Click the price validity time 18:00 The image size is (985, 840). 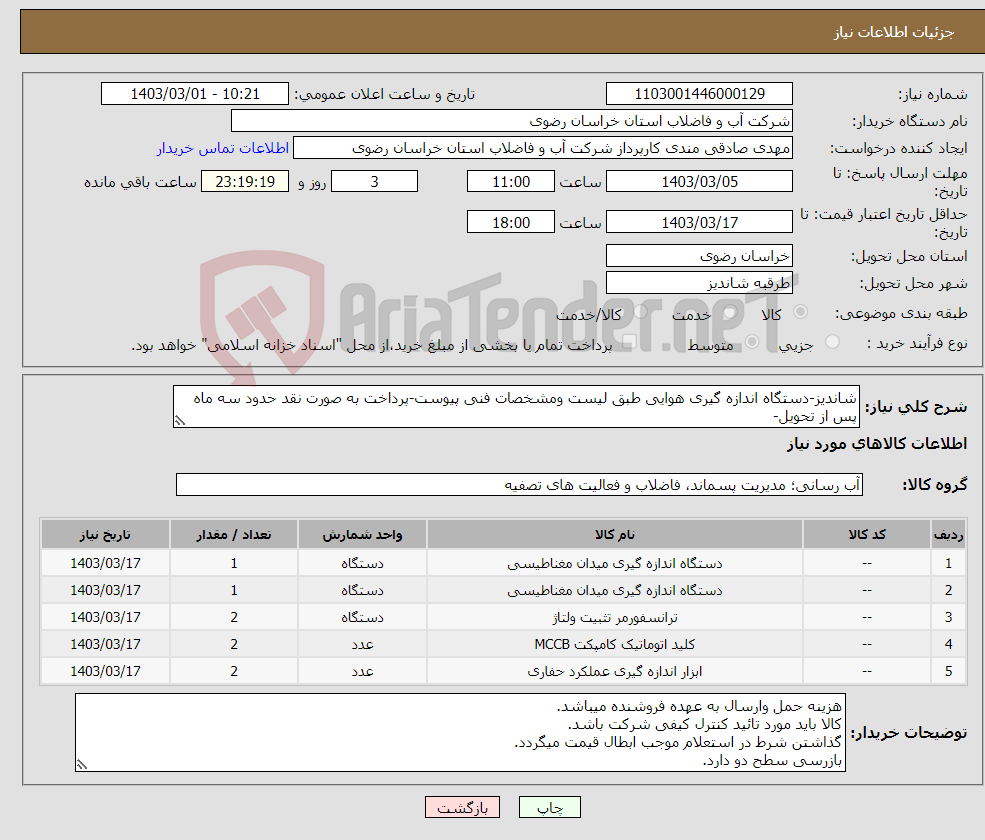pyautogui.click(x=511, y=222)
